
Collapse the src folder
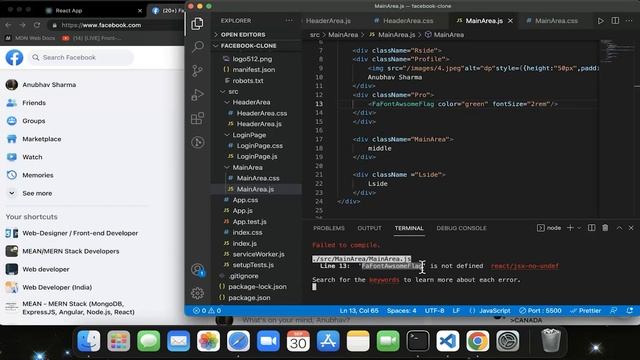[x=233, y=91]
